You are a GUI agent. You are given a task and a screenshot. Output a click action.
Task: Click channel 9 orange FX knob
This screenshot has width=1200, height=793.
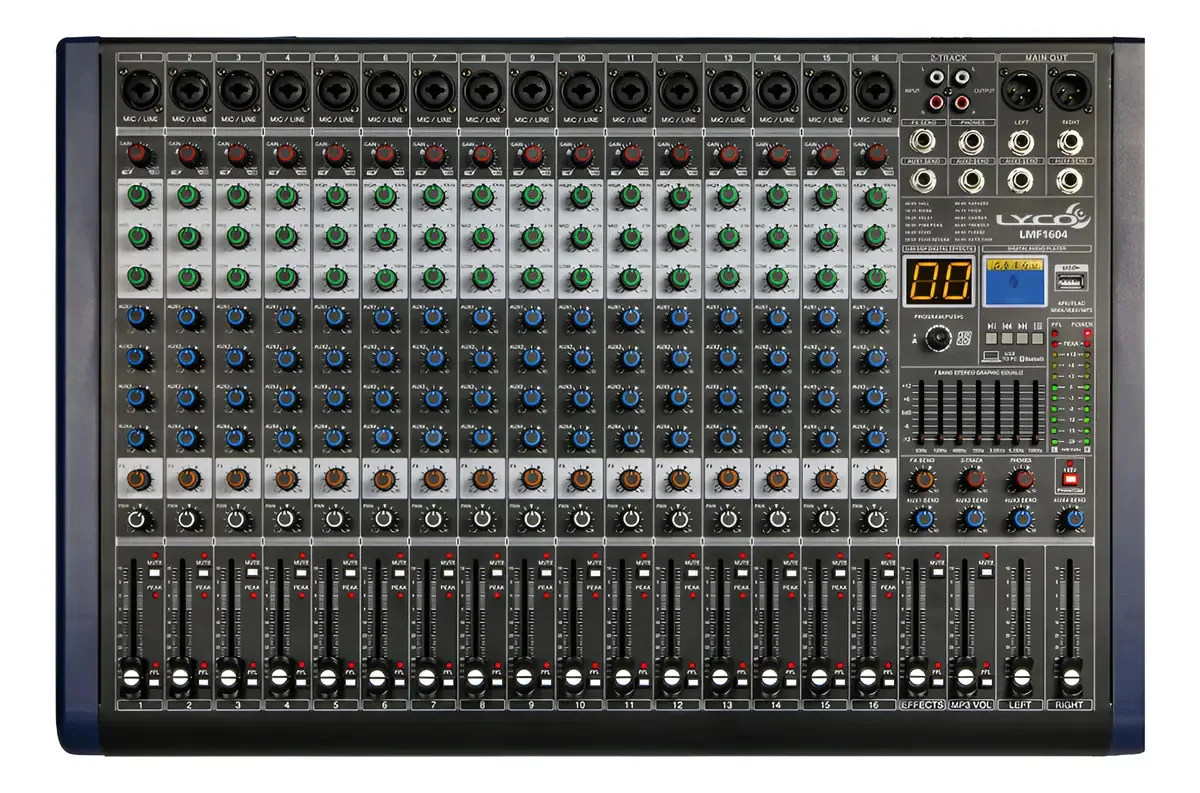(x=531, y=480)
